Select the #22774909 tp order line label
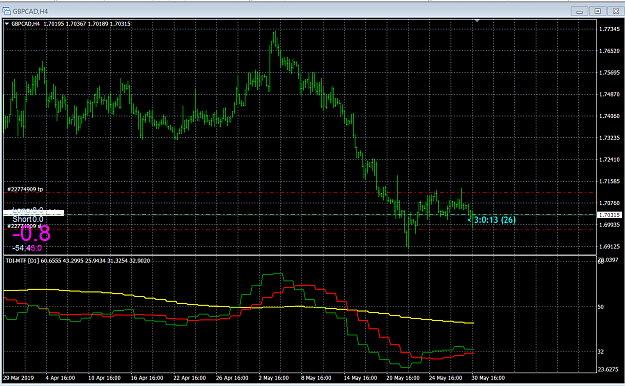 [x=25, y=189]
